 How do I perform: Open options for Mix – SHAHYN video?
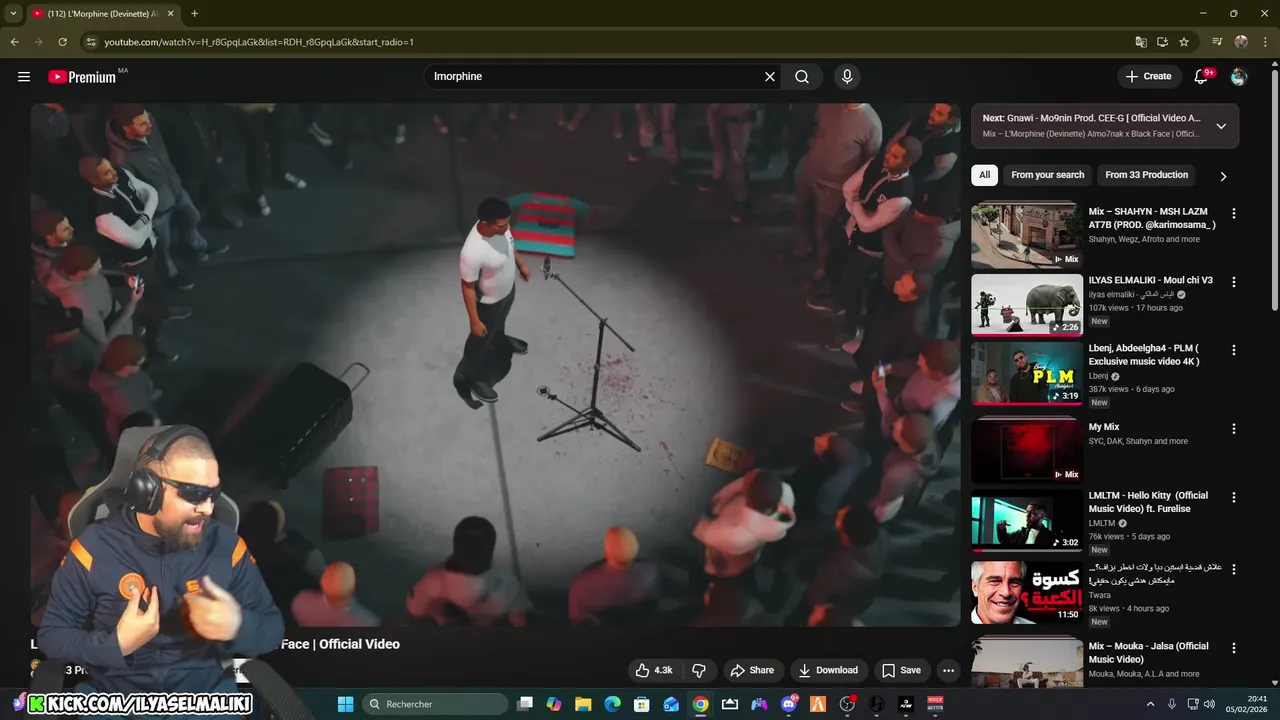[1234, 213]
